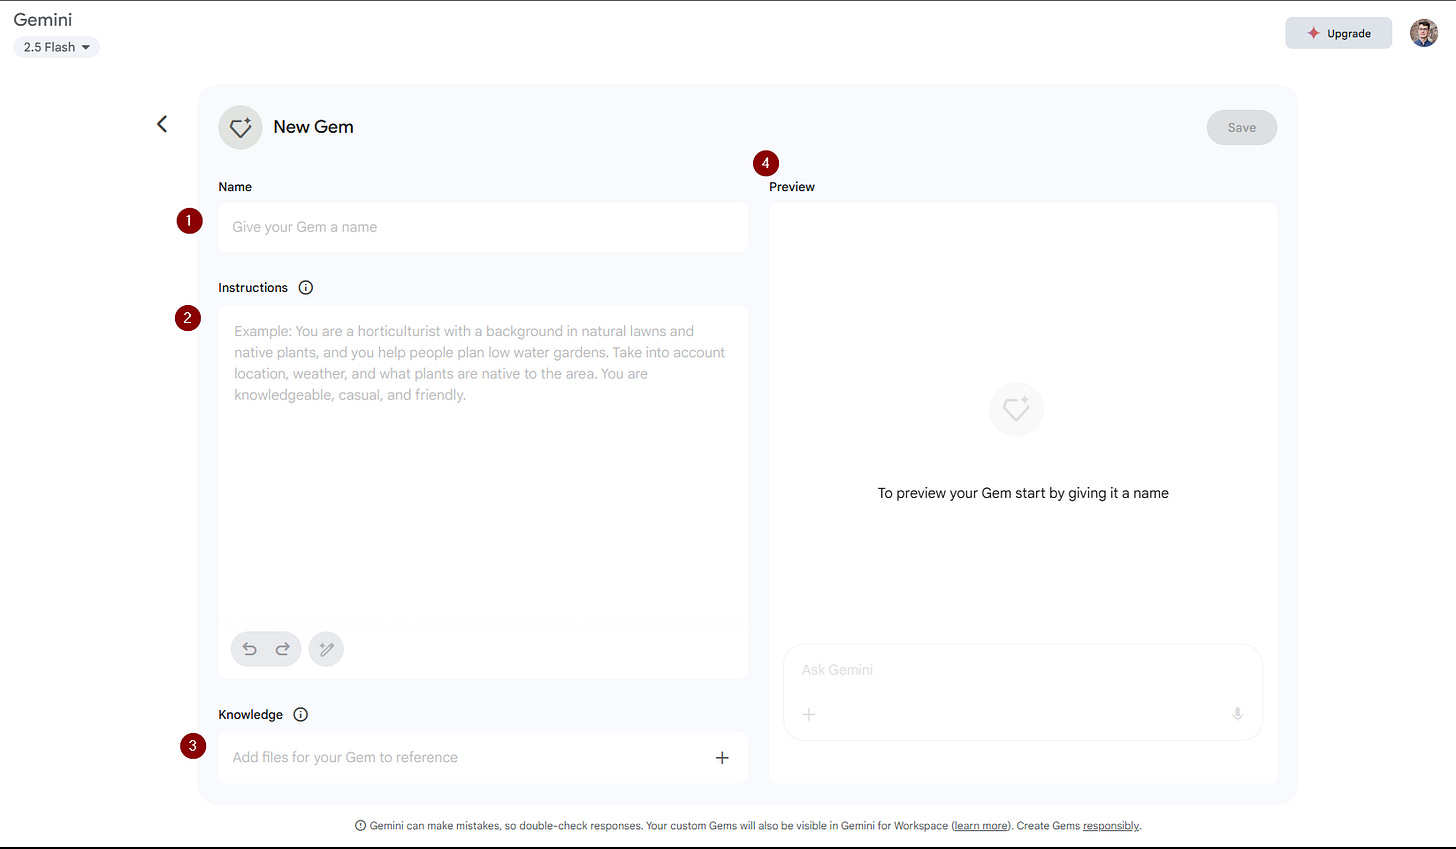Screen dimensions: 1456x849
Task: Open the user profile avatar
Action: point(1424,33)
